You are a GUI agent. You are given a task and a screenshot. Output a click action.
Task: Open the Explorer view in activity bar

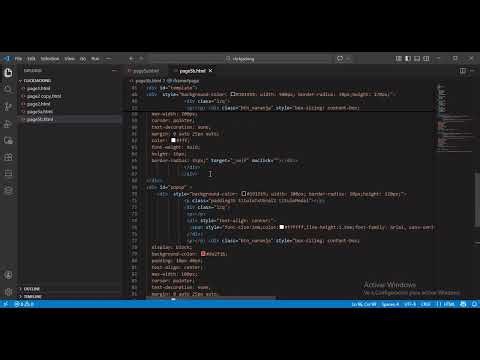coord(8,73)
